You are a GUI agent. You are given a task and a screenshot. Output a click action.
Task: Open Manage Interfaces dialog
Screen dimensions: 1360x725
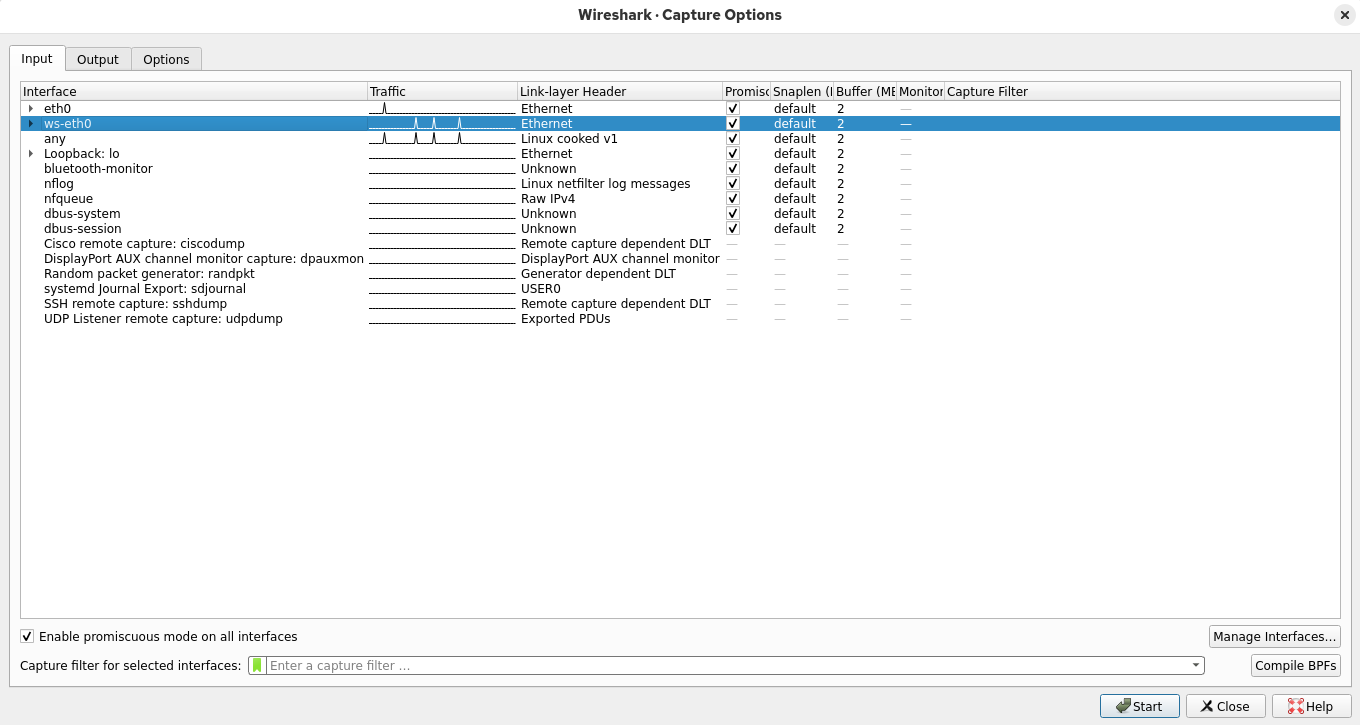pyautogui.click(x=1274, y=637)
